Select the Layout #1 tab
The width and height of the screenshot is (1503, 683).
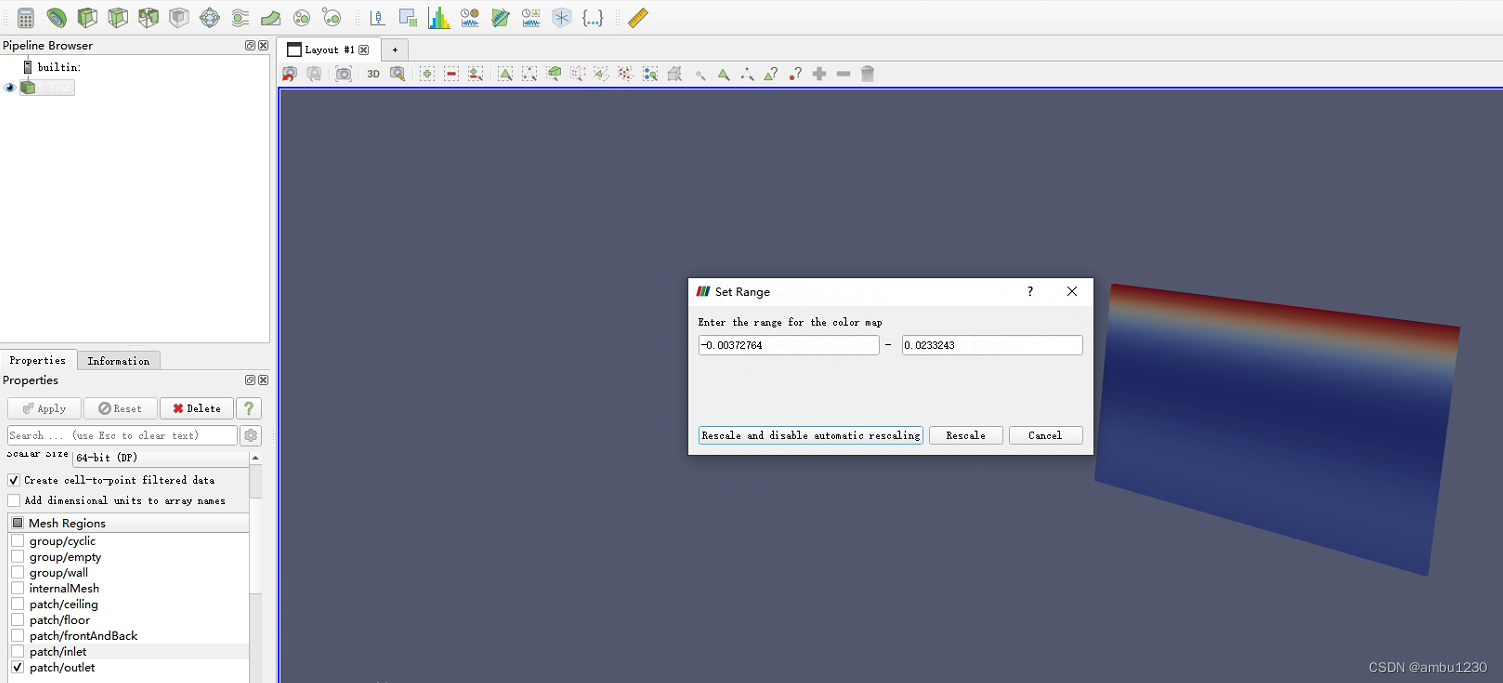[x=325, y=48]
